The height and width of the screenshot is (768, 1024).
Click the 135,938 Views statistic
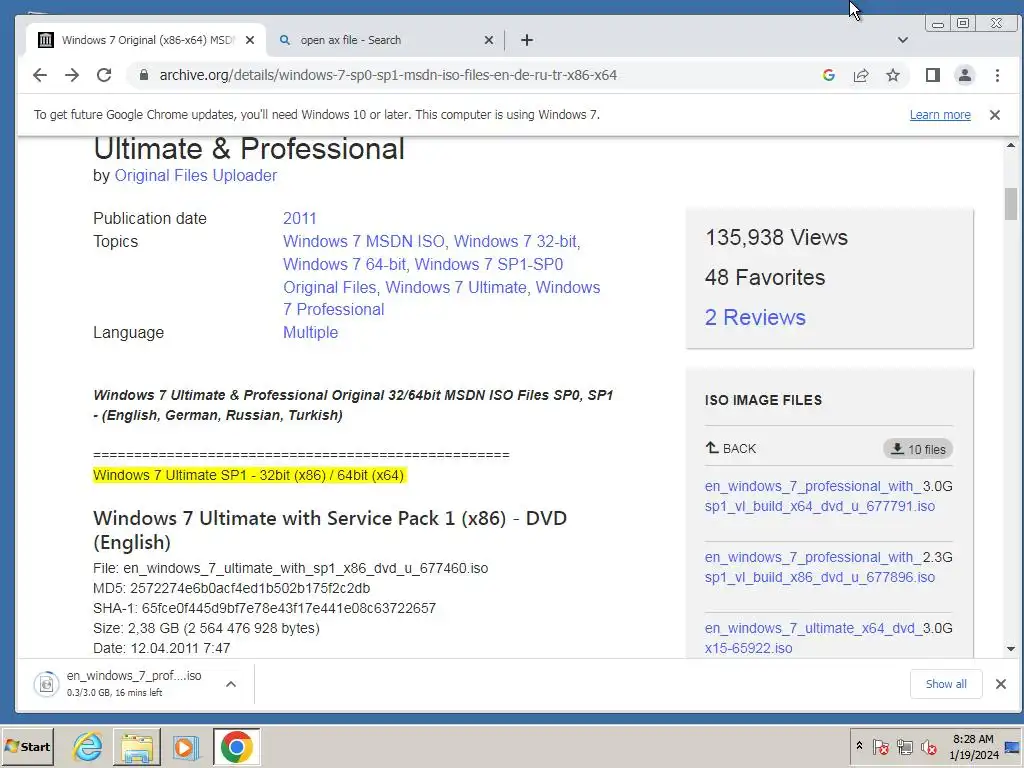click(776, 237)
